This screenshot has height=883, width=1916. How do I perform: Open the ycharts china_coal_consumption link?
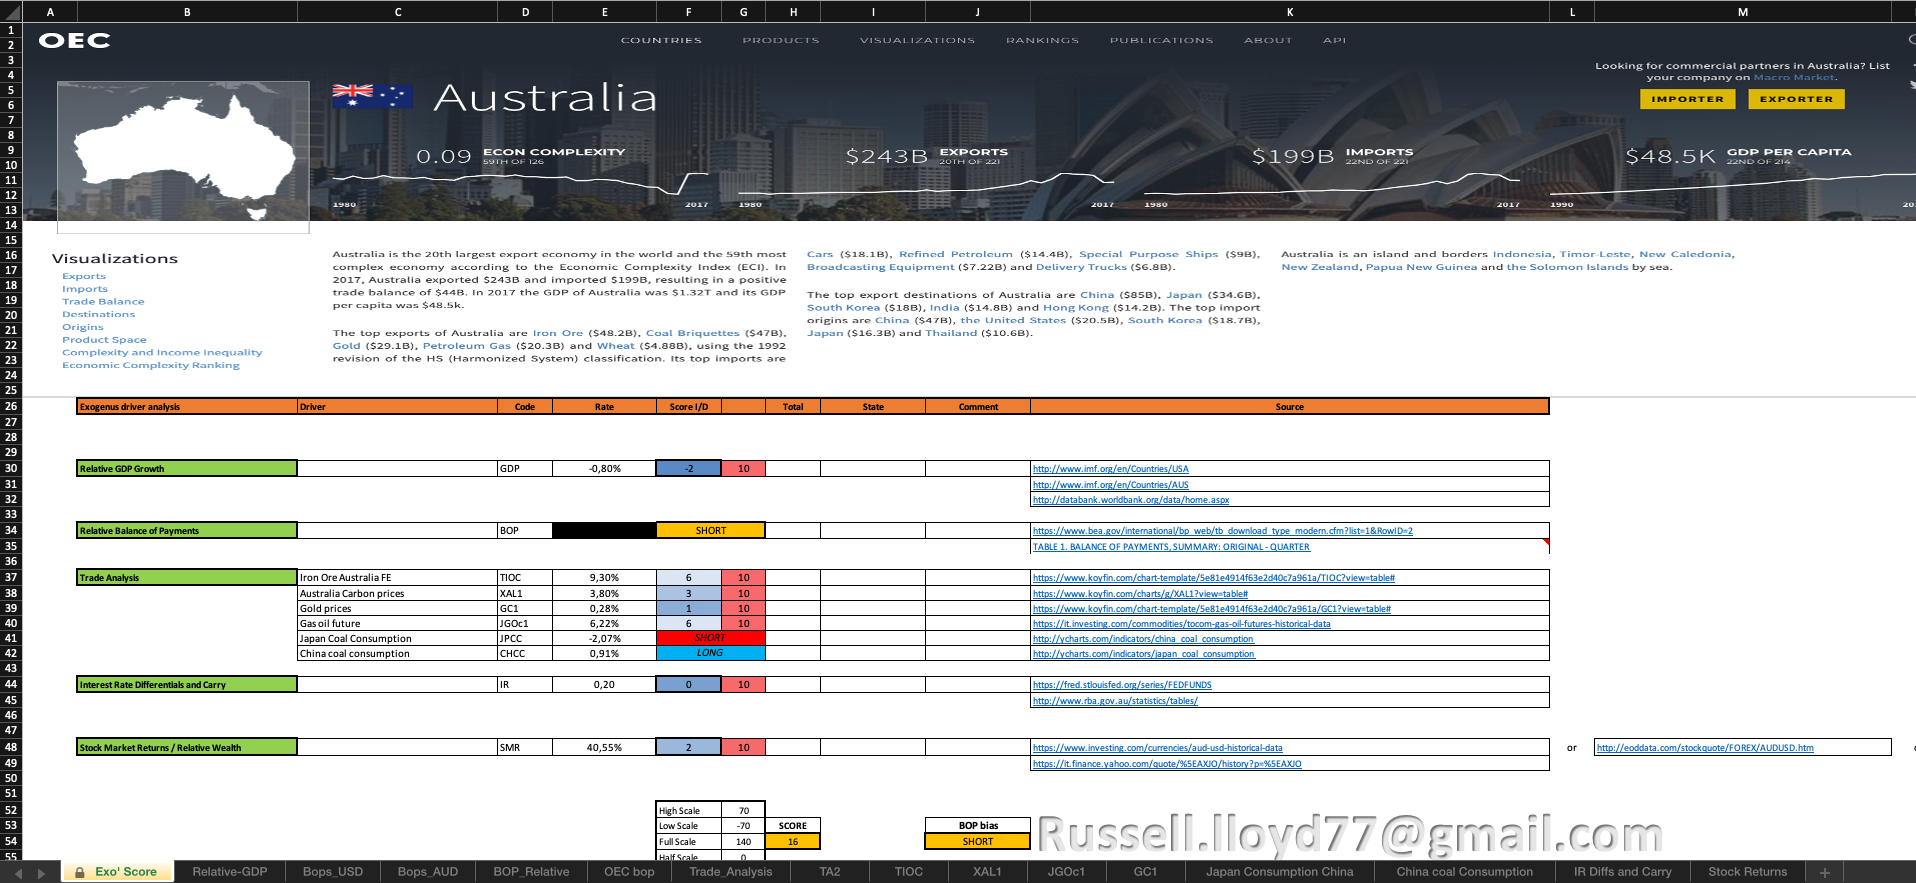1143,639
